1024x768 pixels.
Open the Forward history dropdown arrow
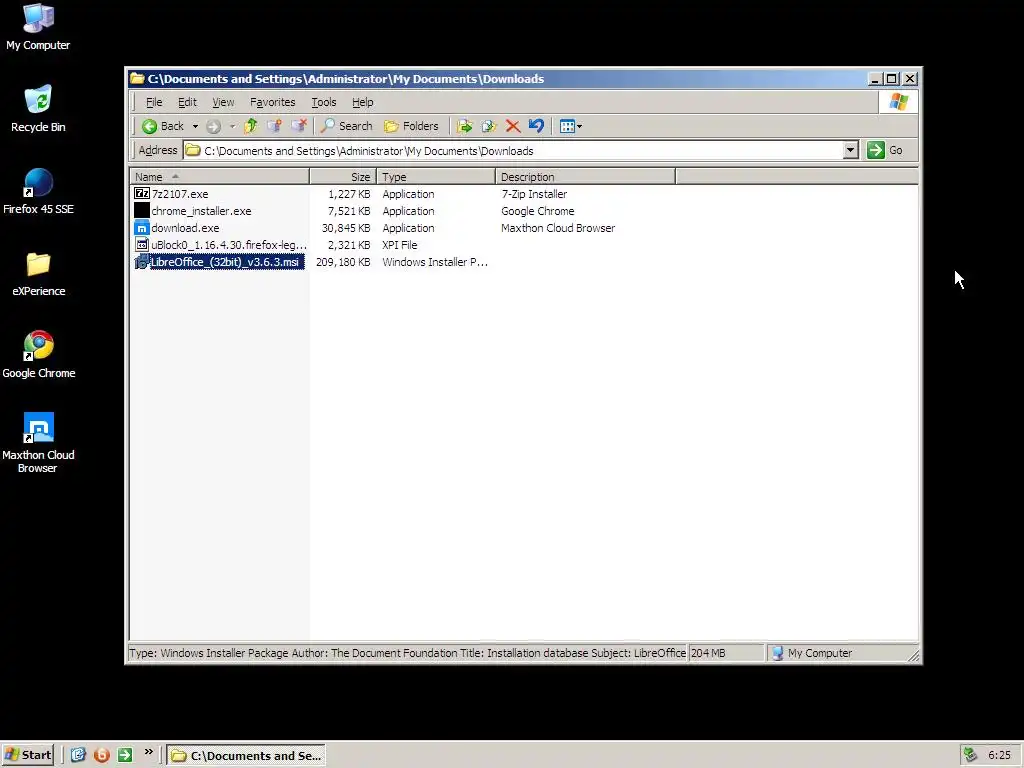click(x=232, y=126)
